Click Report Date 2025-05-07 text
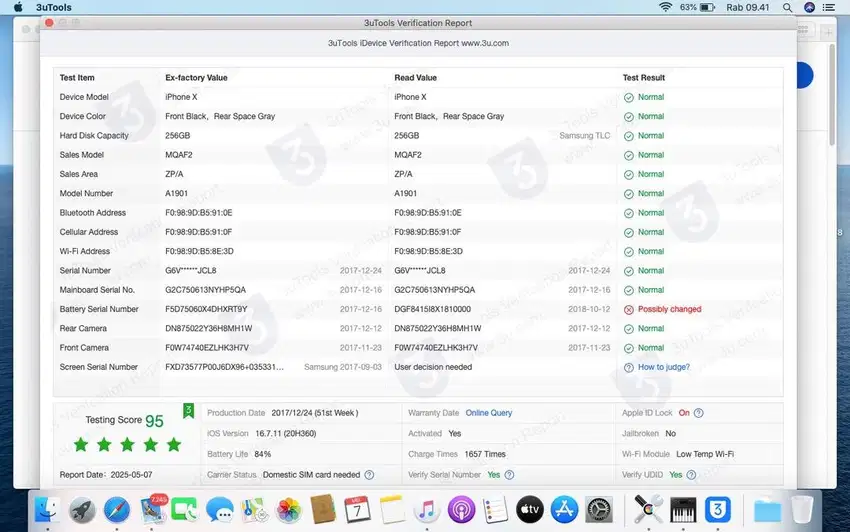The height and width of the screenshot is (532, 850). (106, 475)
